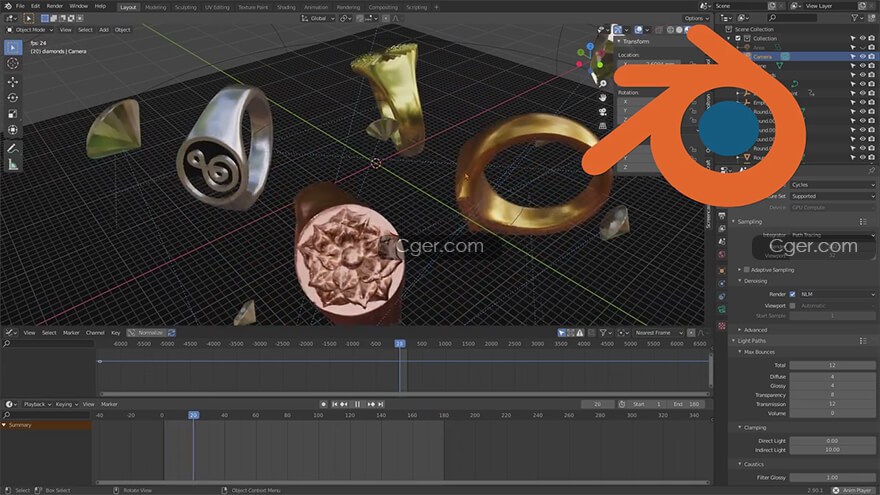
Task: Enable Adaptive Sampling checkbox
Action: [x=746, y=270]
